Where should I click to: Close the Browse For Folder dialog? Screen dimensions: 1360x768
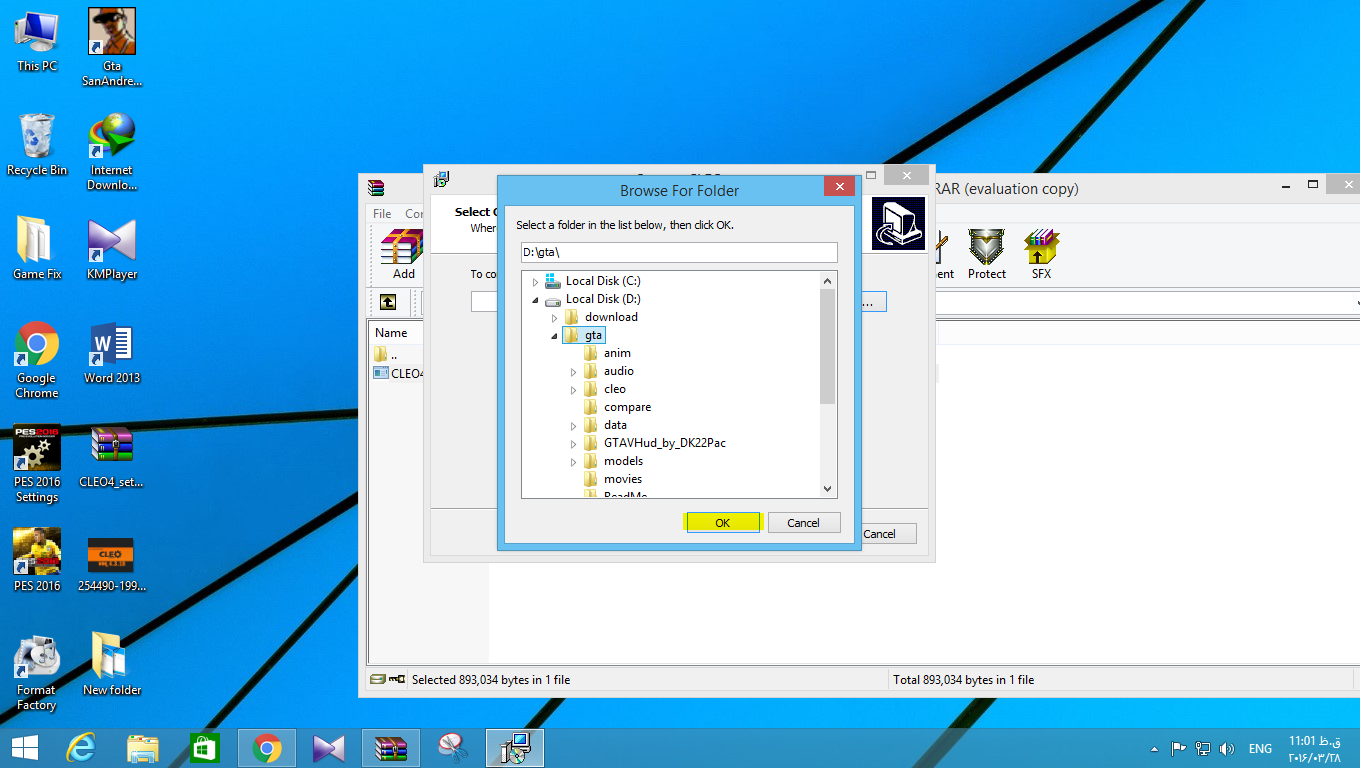coord(839,186)
